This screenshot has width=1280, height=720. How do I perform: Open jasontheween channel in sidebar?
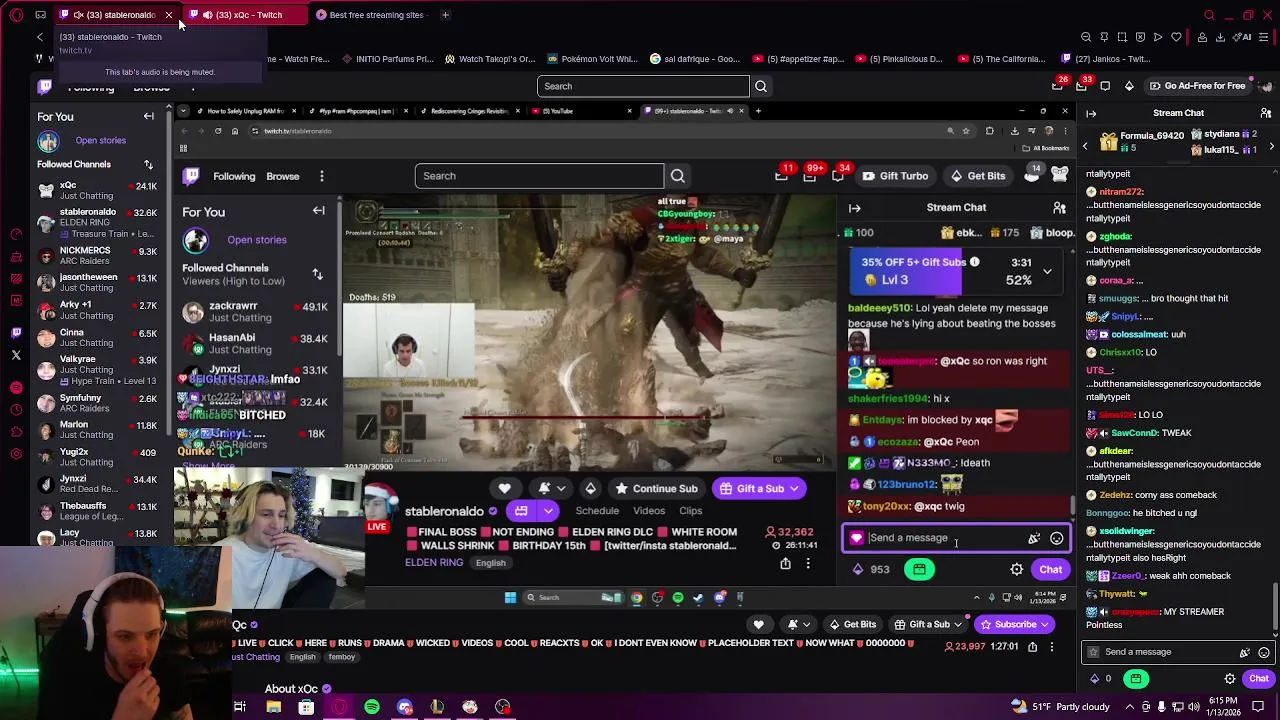click(97, 283)
